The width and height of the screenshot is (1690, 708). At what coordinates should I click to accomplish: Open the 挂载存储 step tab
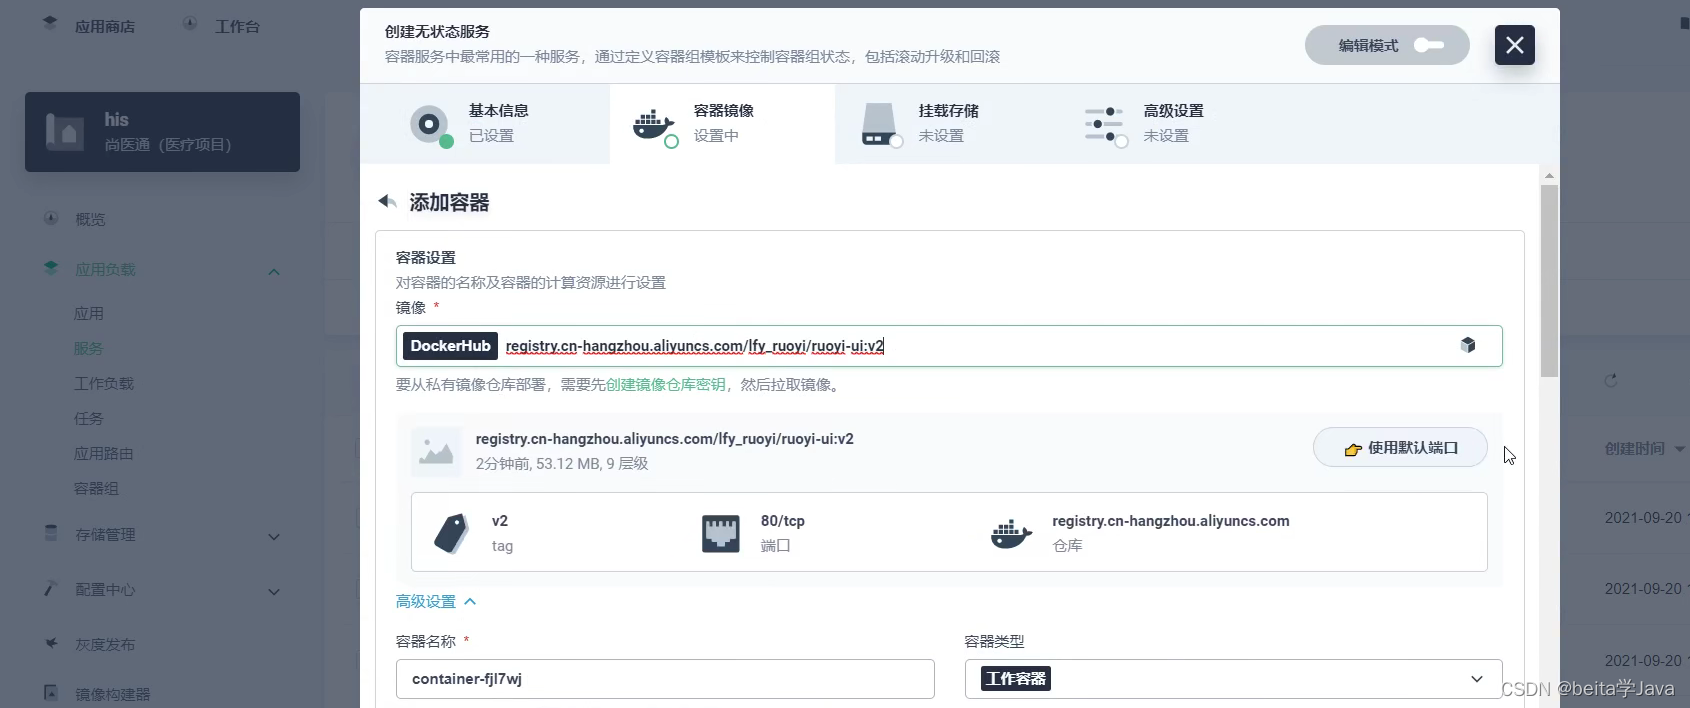click(x=947, y=124)
